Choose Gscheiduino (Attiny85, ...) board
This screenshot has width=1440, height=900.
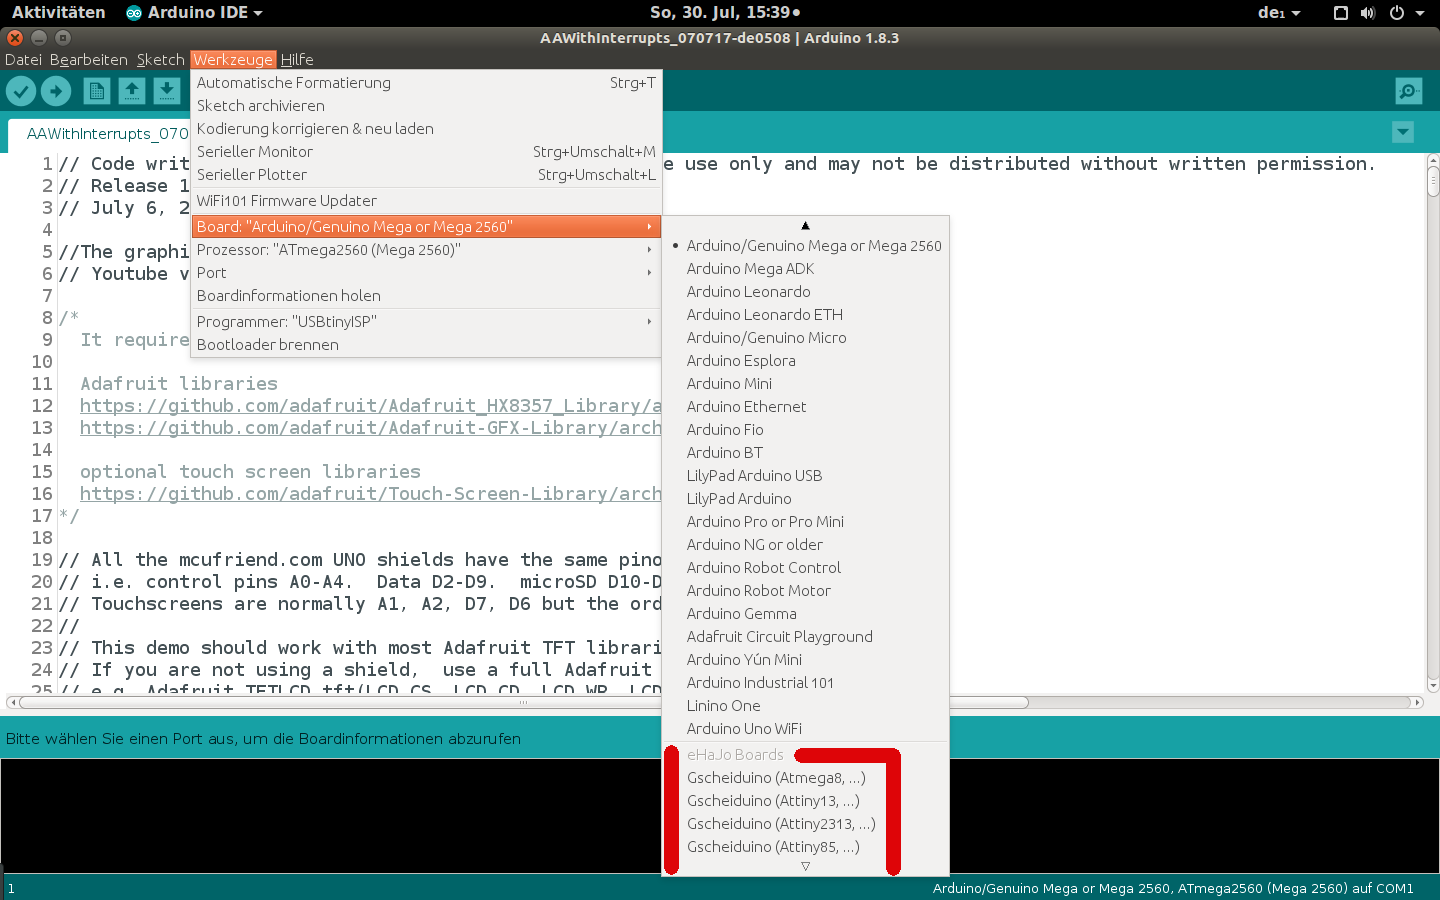click(x=806, y=847)
